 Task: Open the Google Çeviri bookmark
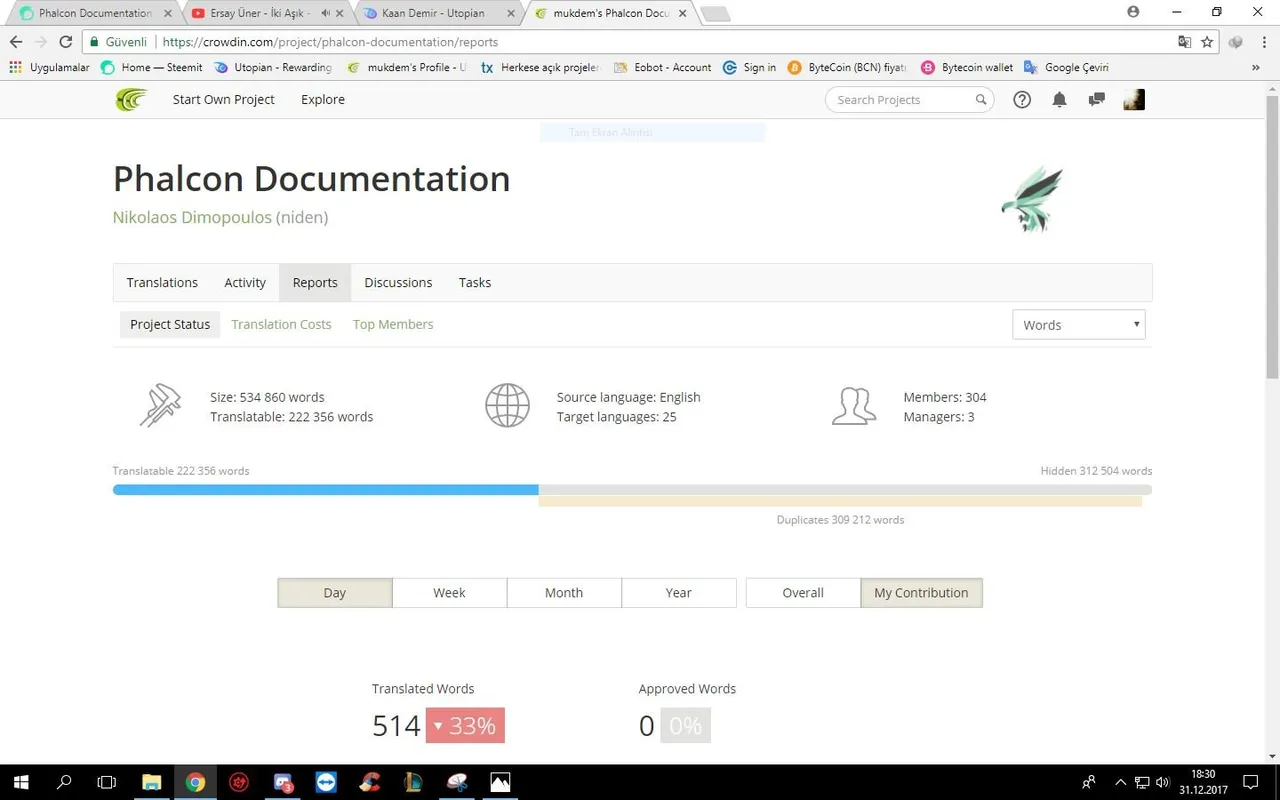click(1066, 68)
